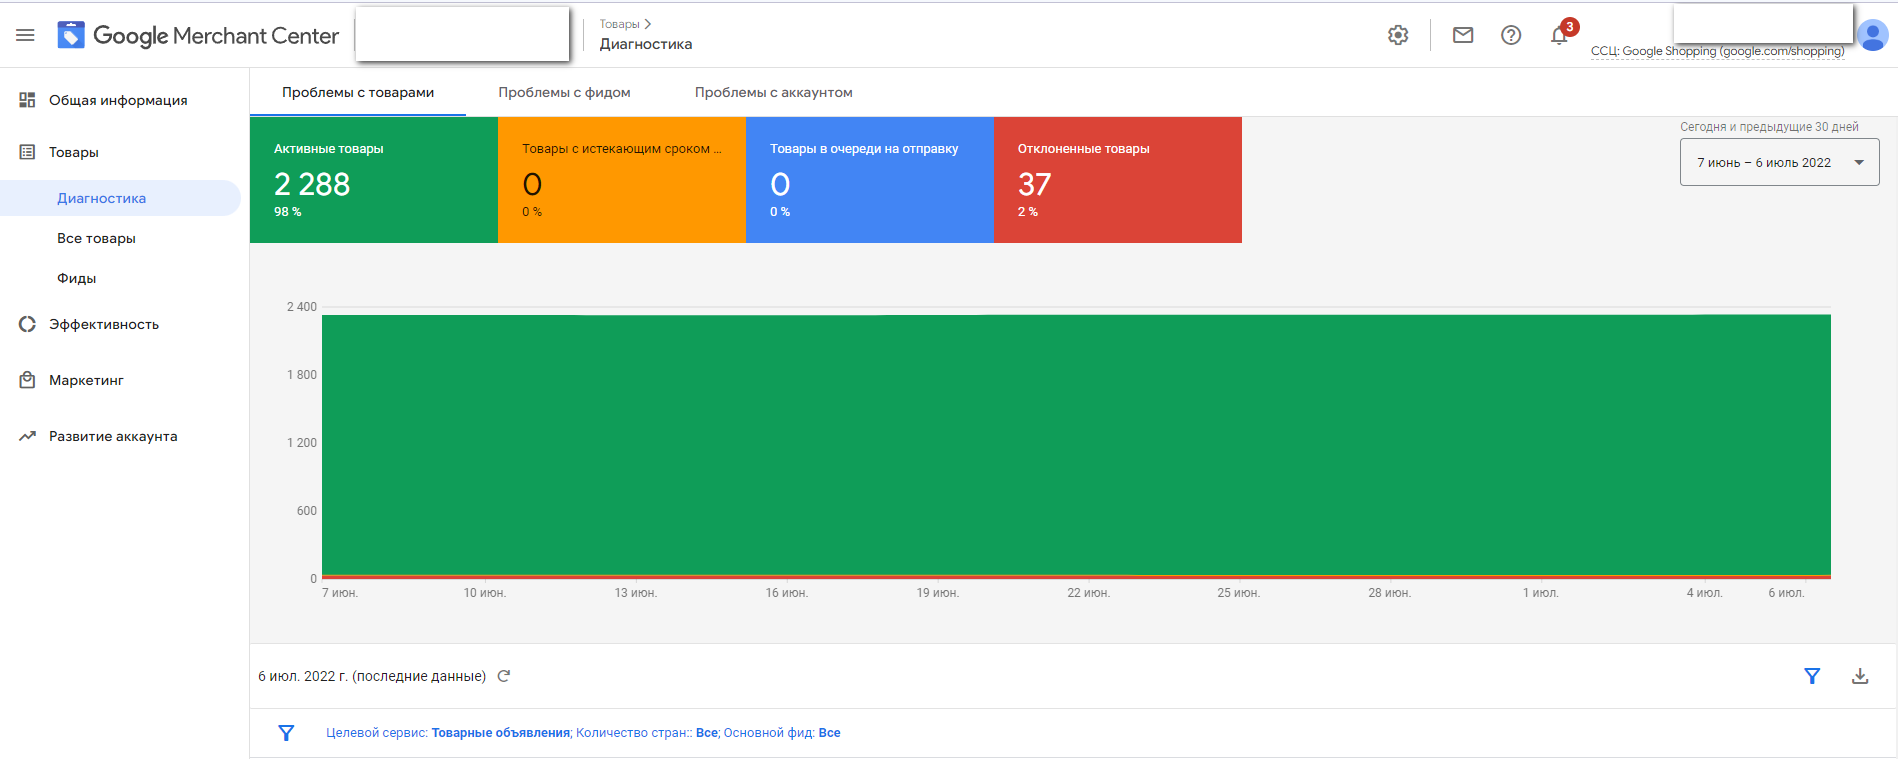1898x759 pixels.
Task: Switch to the Проблемы с аккаунтом tab
Action: pos(773,92)
